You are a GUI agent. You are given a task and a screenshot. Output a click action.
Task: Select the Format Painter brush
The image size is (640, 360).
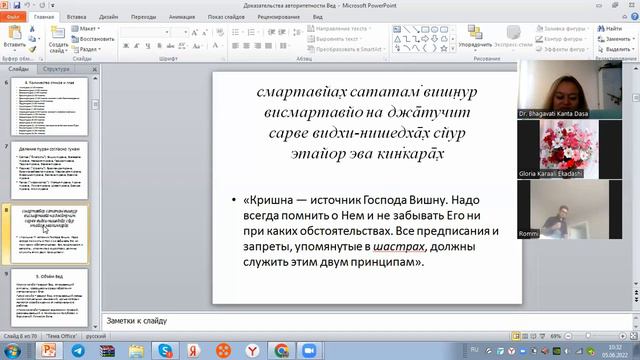pyautogui.click(x=32, y=49)
